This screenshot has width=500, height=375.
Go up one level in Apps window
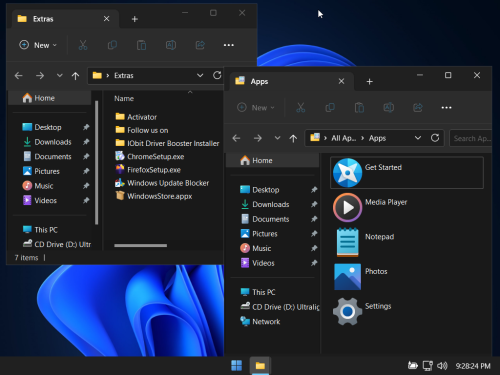[293, 138]
